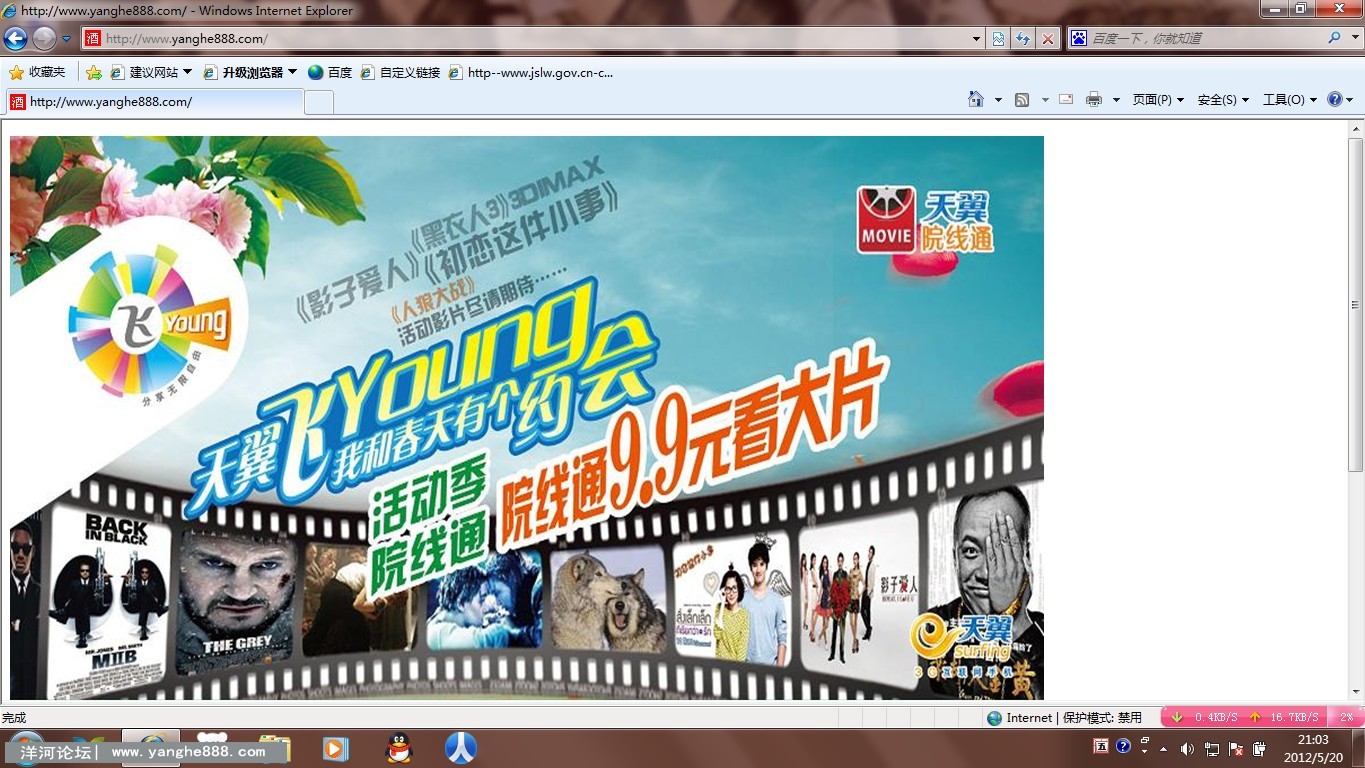Toggle Compatibility View icon
The image size is (1365, 768).
[998, 39]
